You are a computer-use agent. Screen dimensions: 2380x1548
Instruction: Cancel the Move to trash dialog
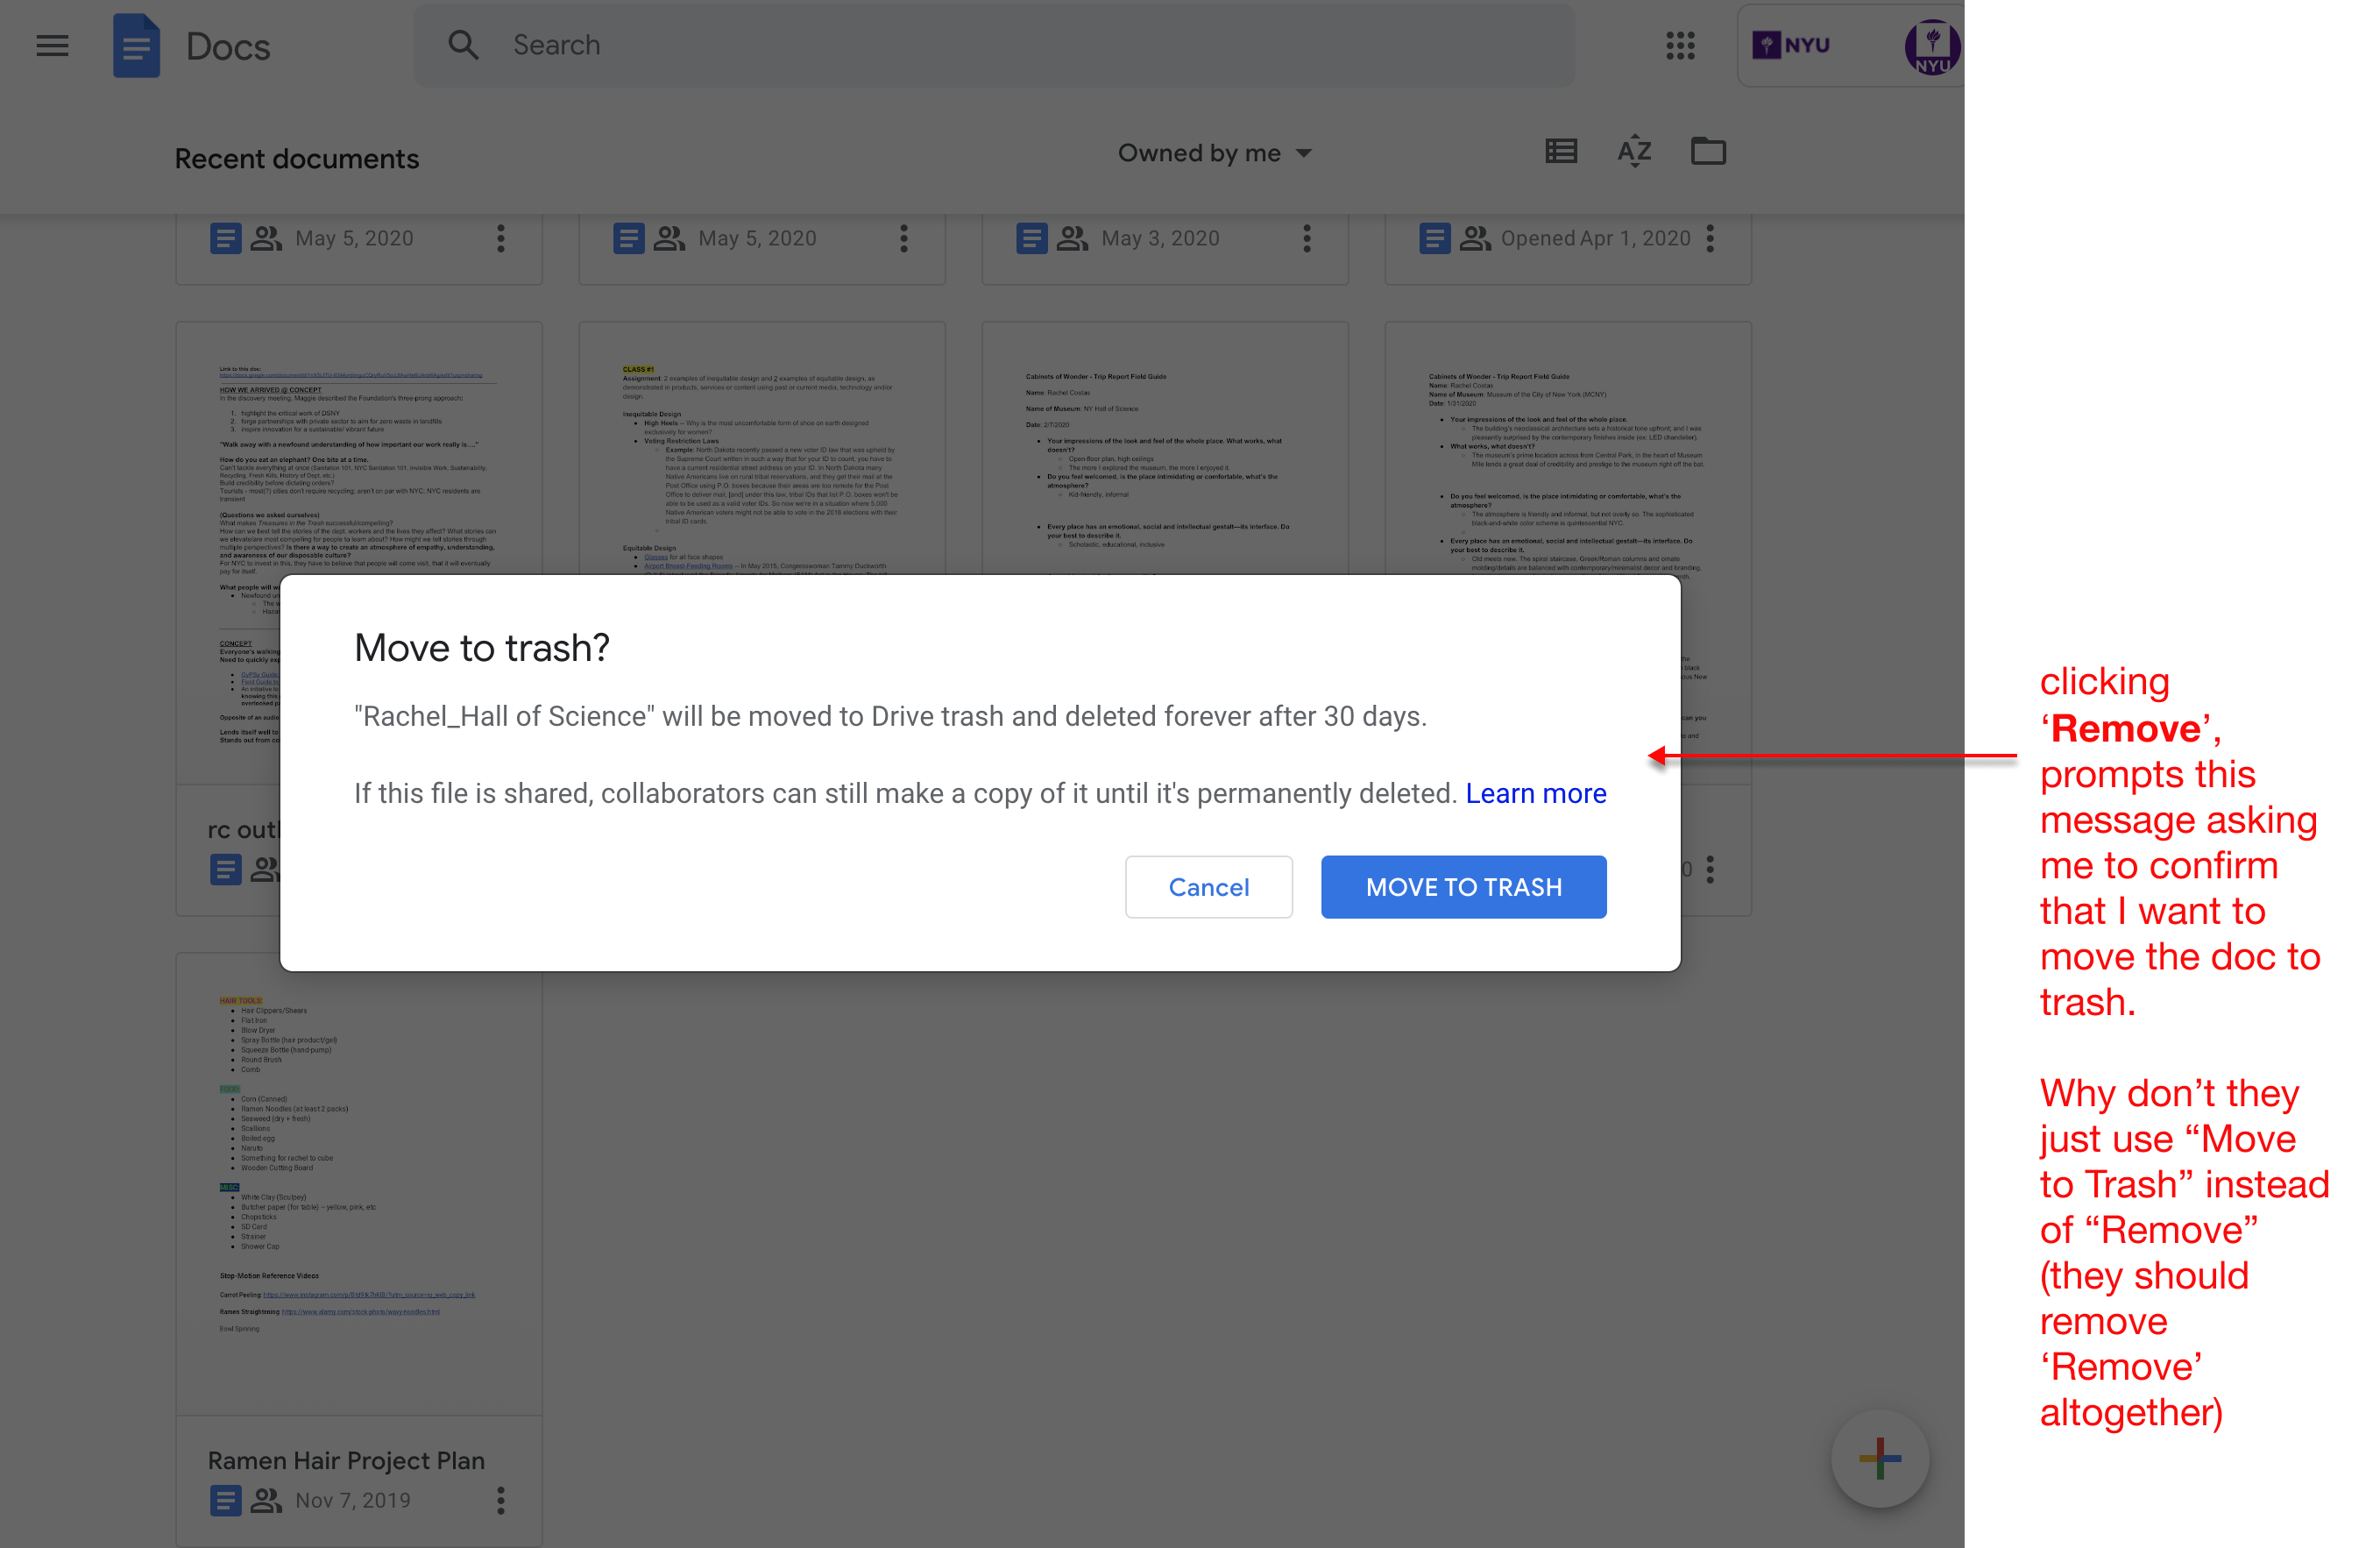pos(1208,887)
